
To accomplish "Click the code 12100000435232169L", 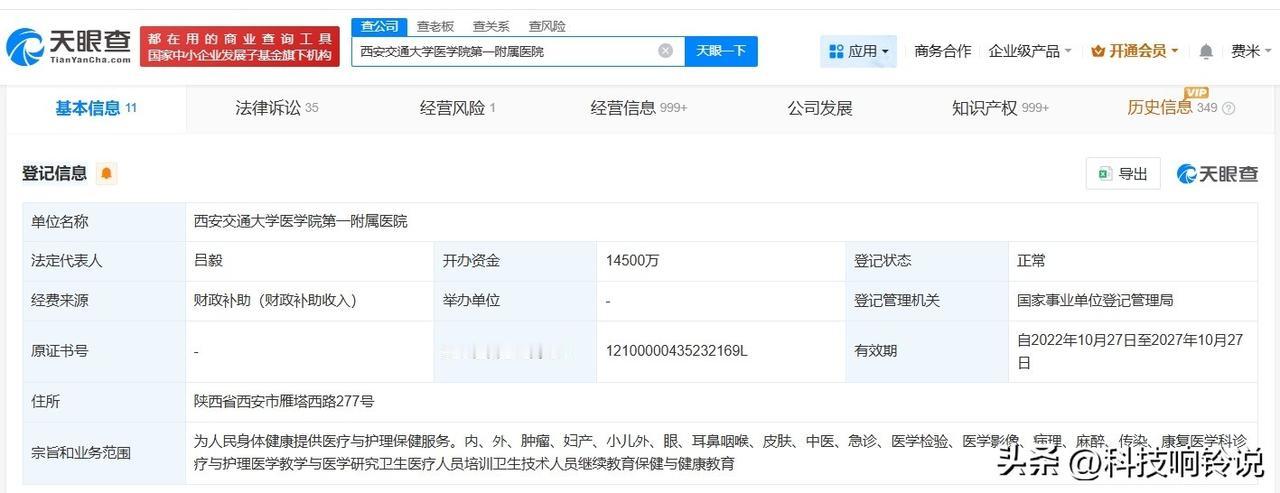I will [x=677, y=351].
